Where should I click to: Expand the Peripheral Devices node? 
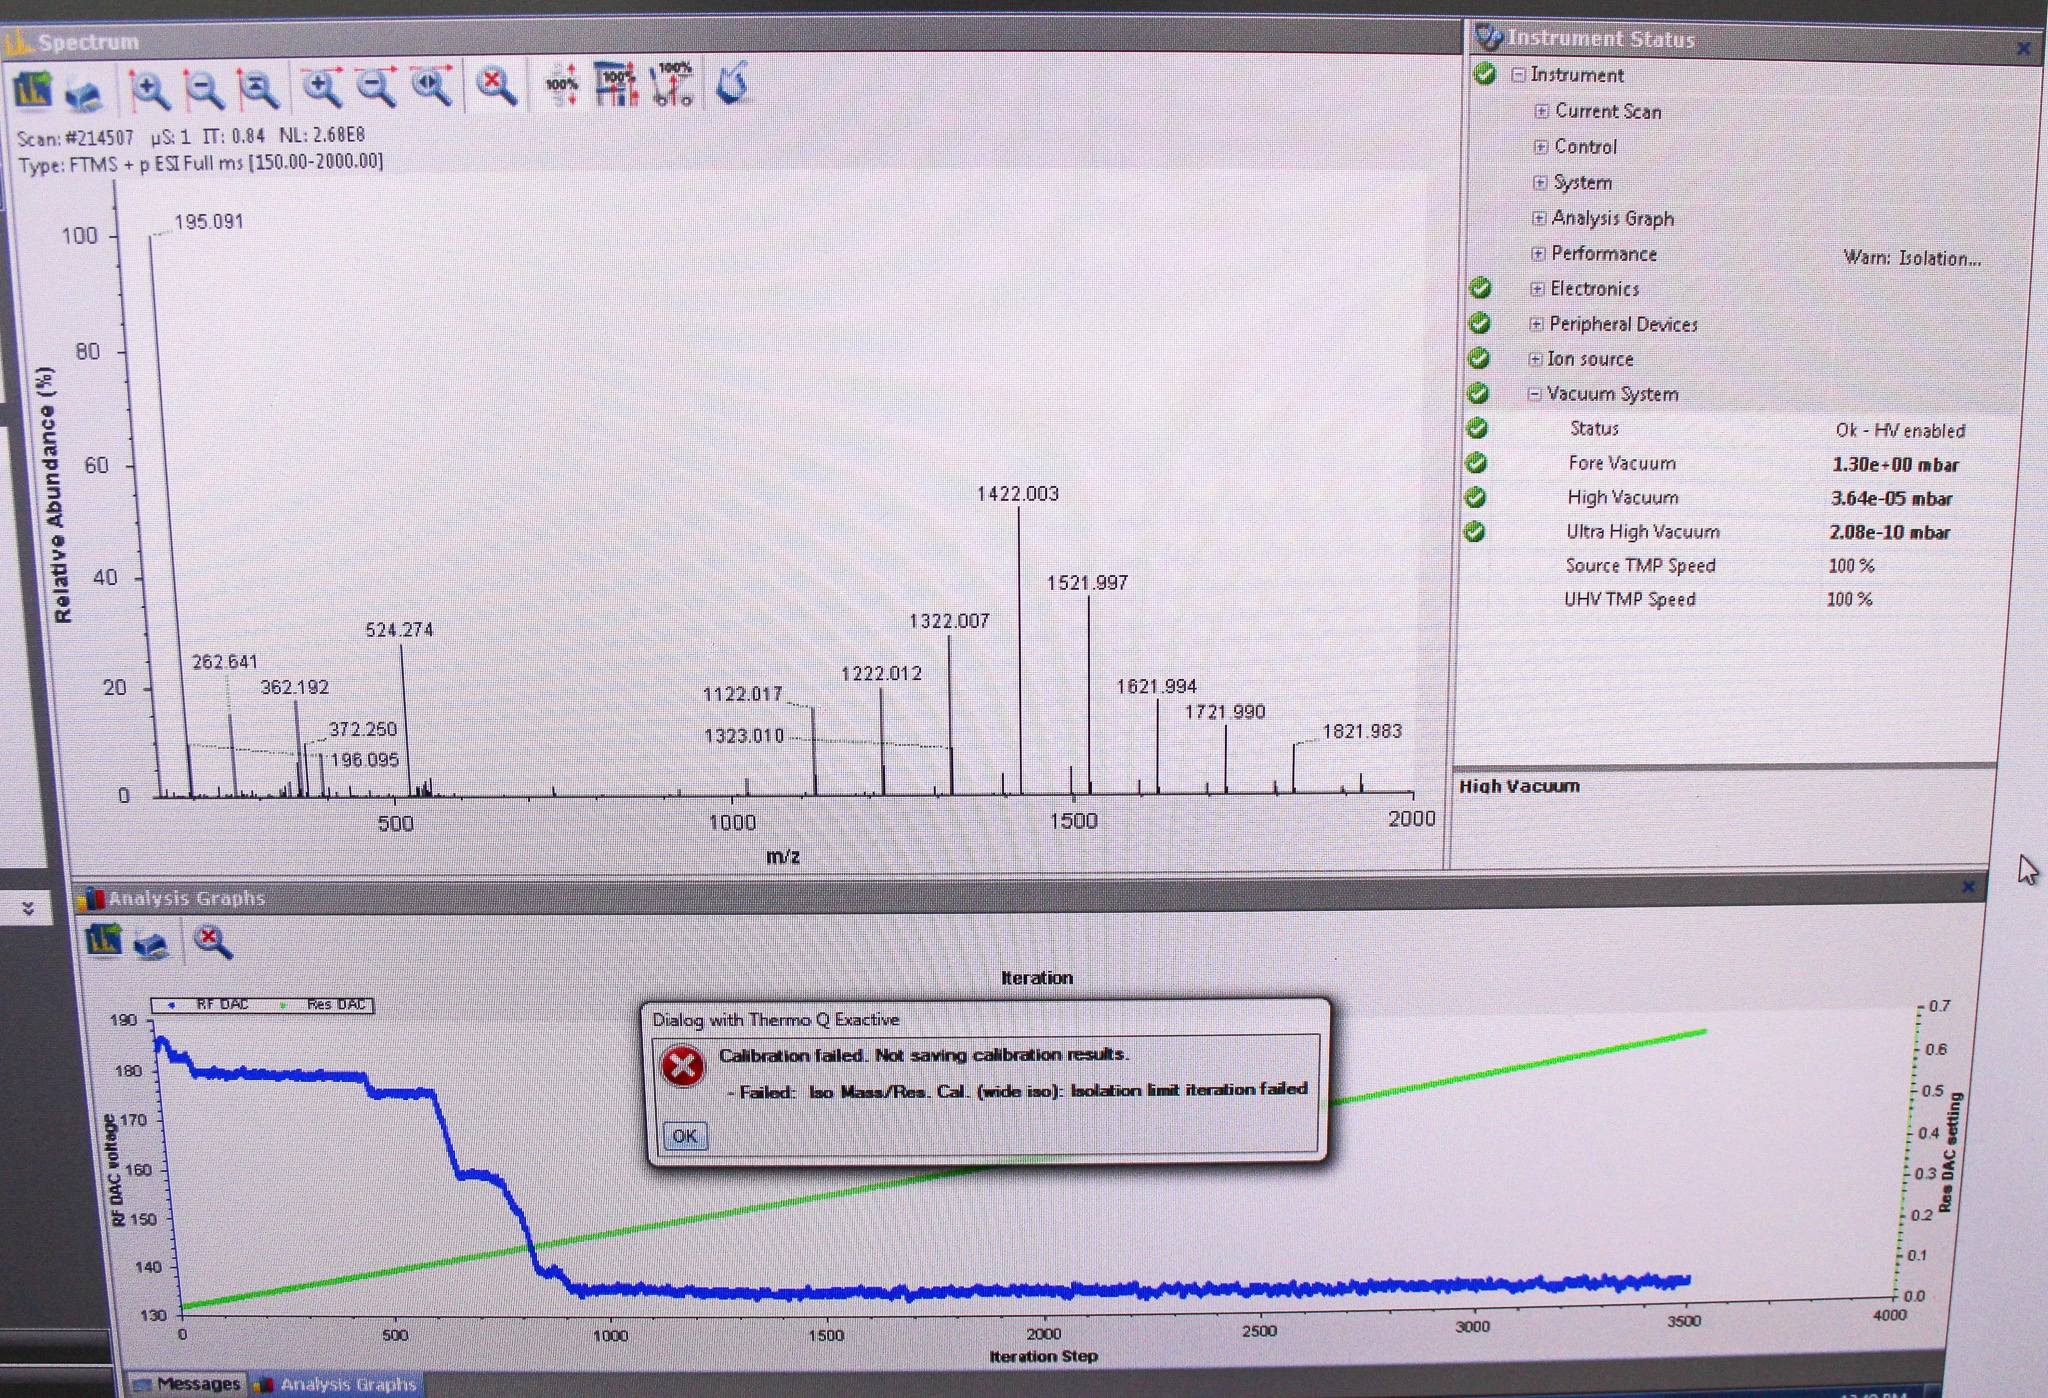pyautogui.click(x=1536, y=324)
